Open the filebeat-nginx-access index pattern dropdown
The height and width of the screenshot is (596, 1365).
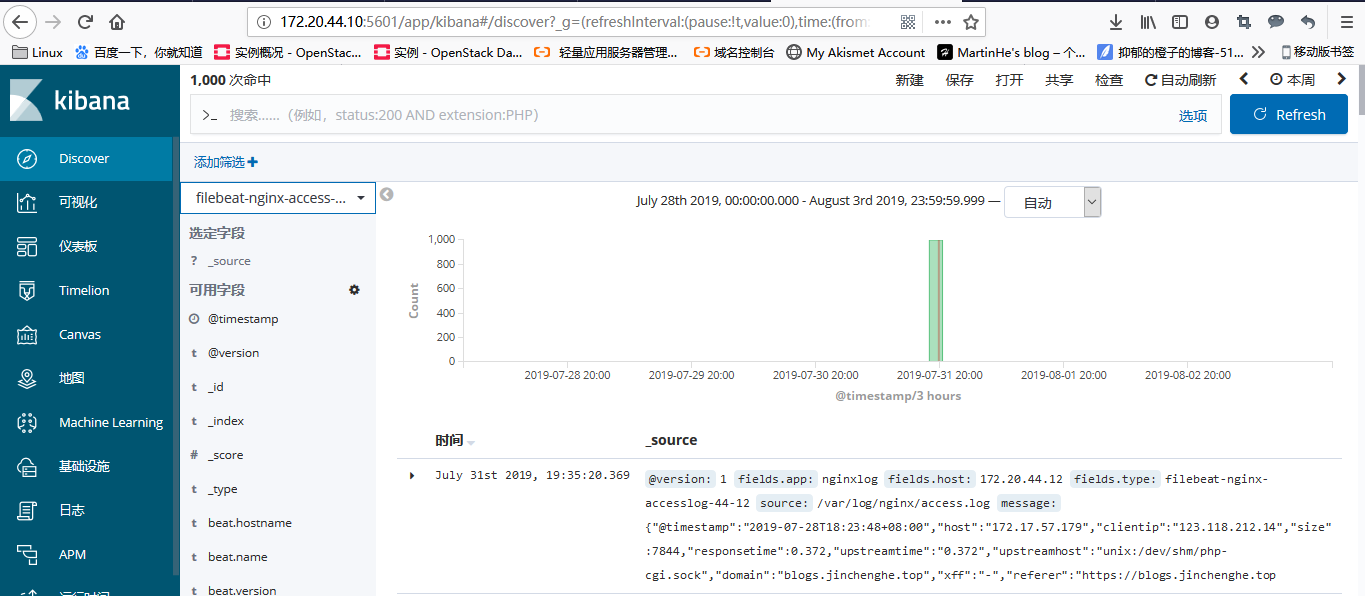click(278, 198)
